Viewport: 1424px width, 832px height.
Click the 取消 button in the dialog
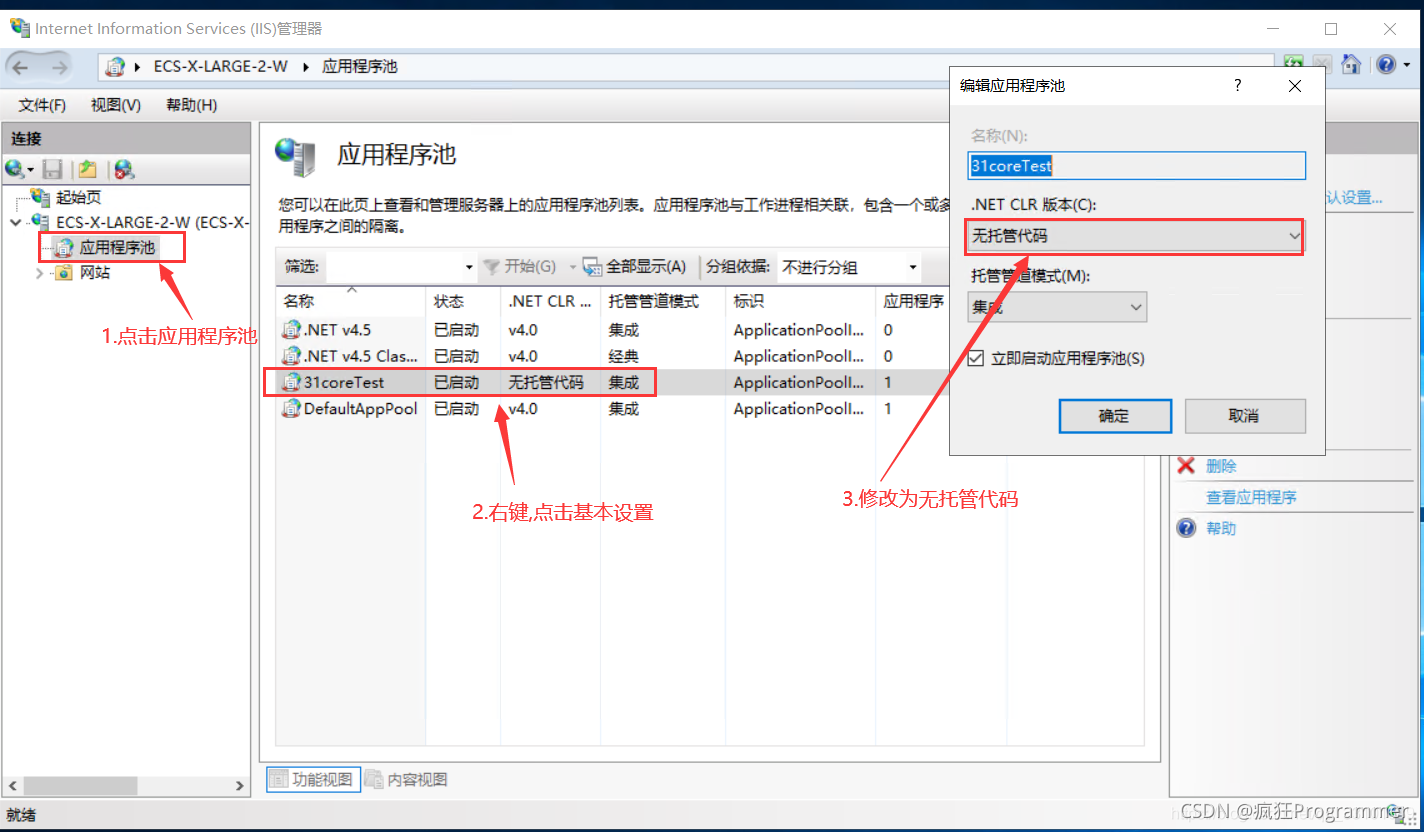[x=1244, y=416]
